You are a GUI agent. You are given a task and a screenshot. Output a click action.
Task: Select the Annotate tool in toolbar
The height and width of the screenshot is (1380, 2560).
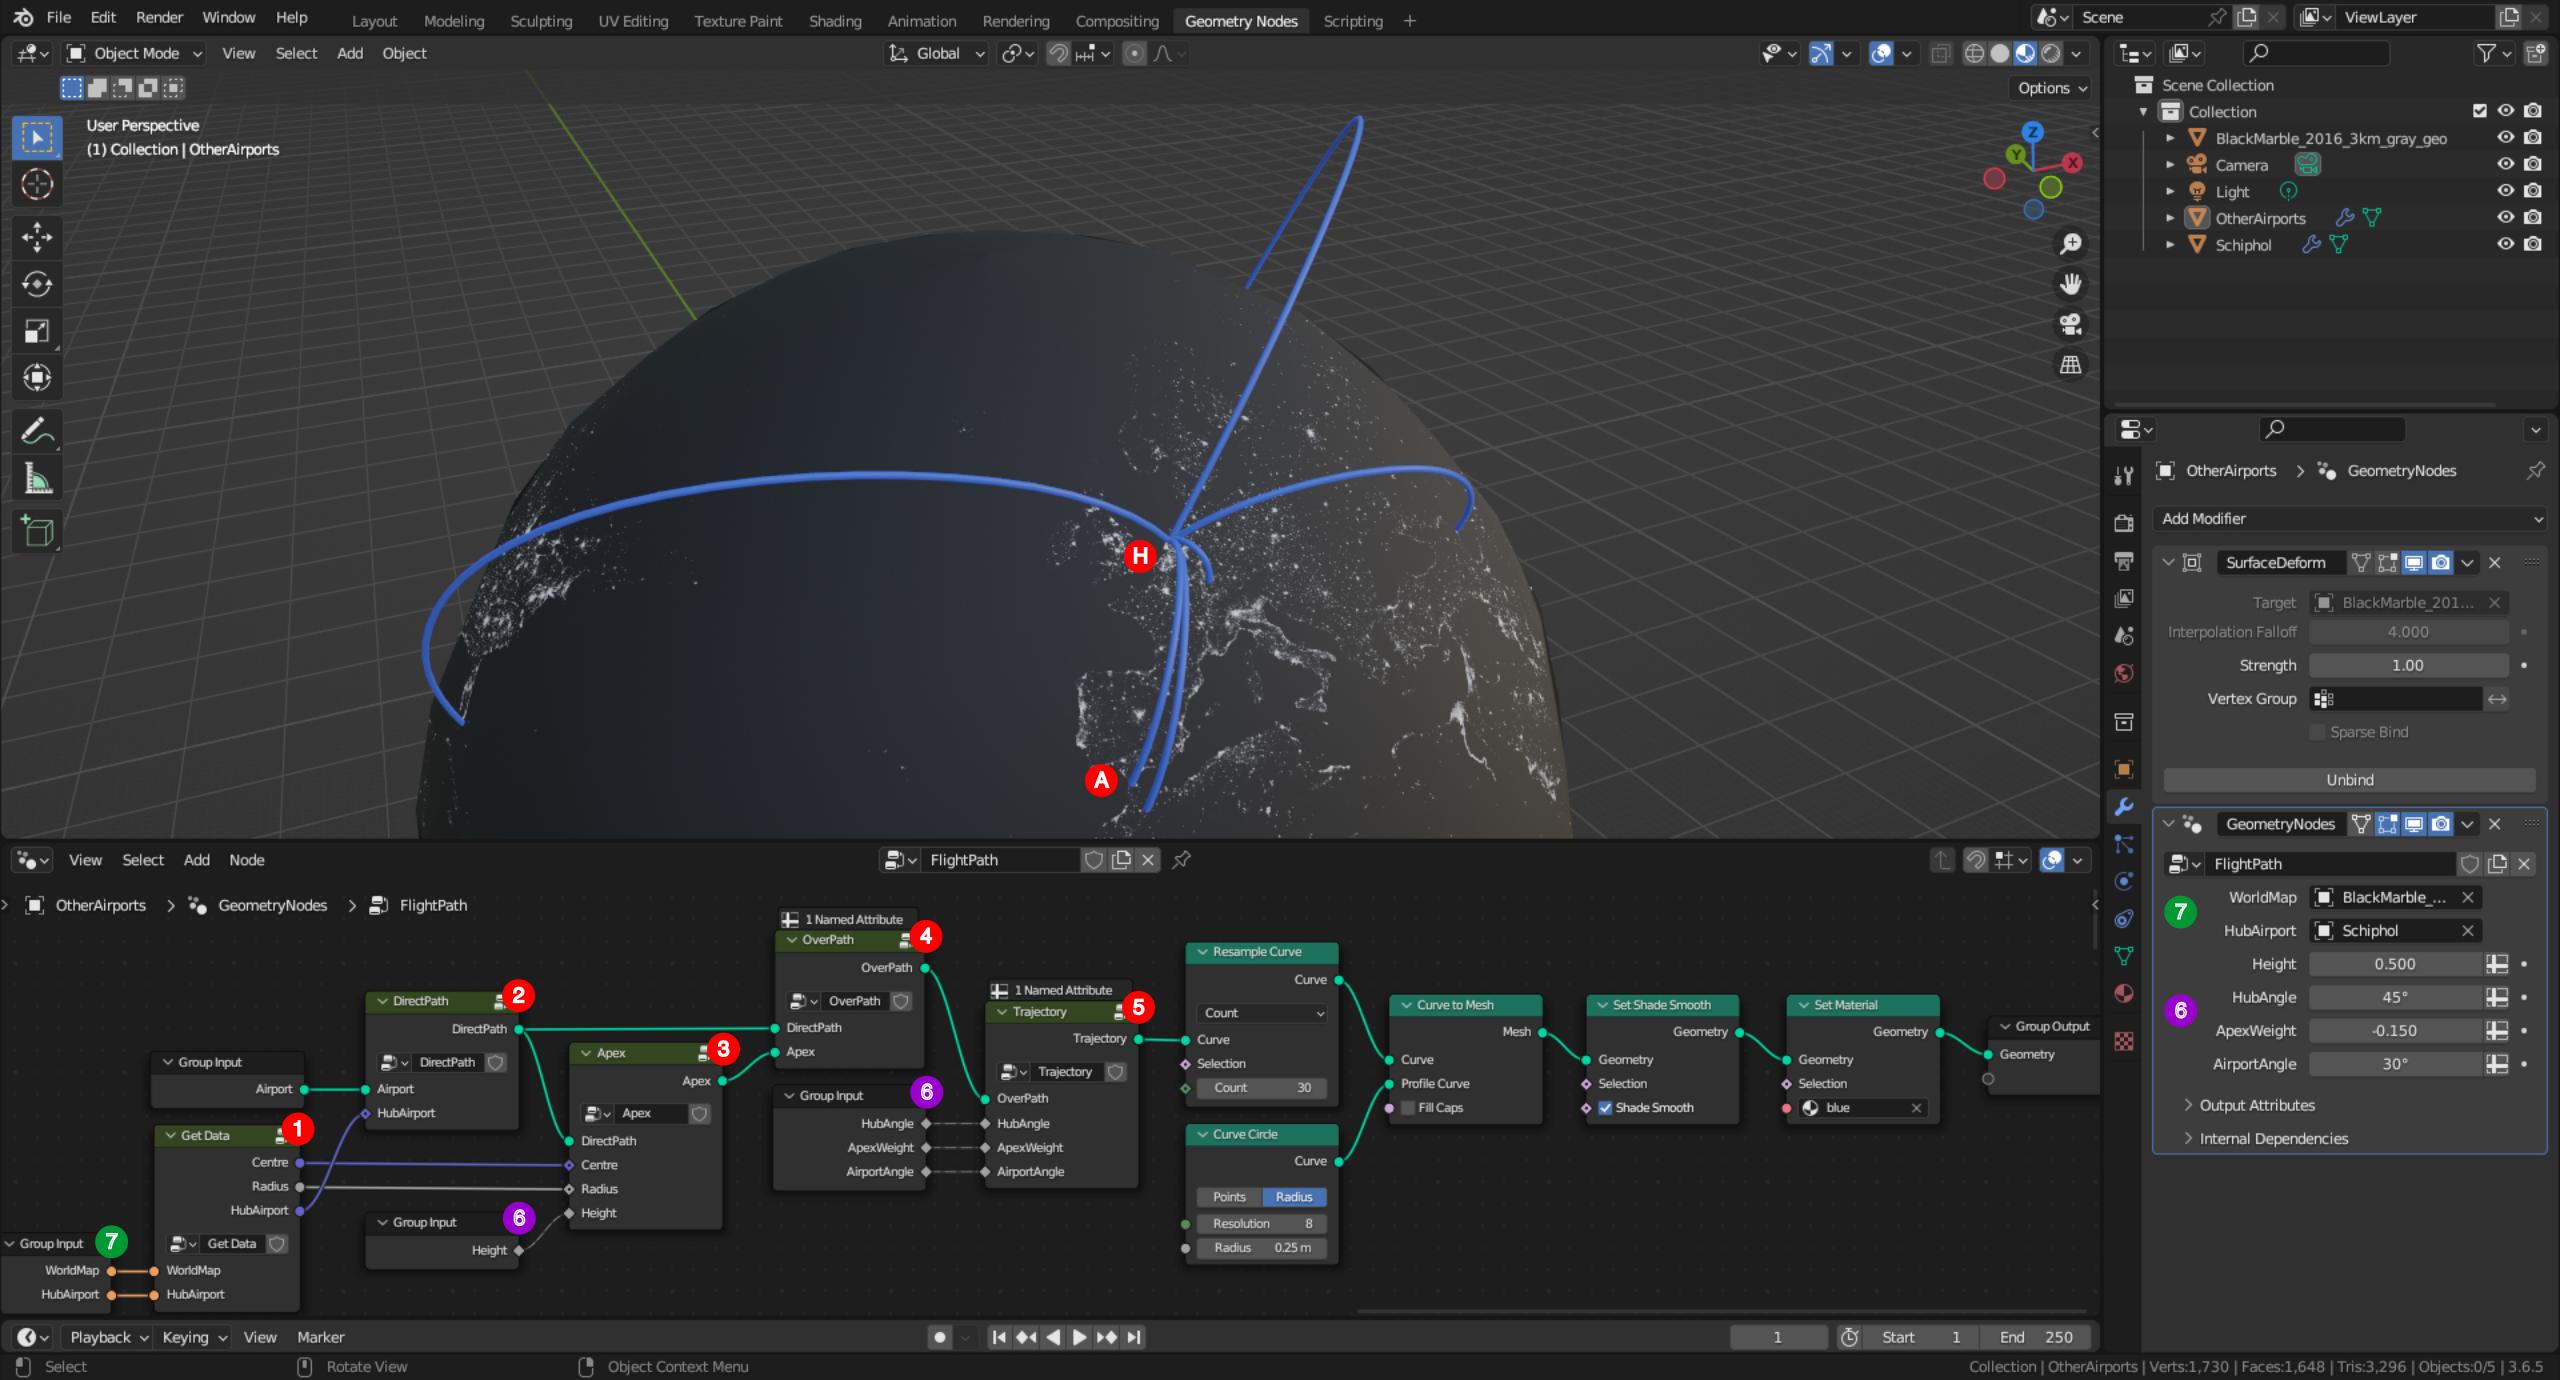[x=37, y=432]
